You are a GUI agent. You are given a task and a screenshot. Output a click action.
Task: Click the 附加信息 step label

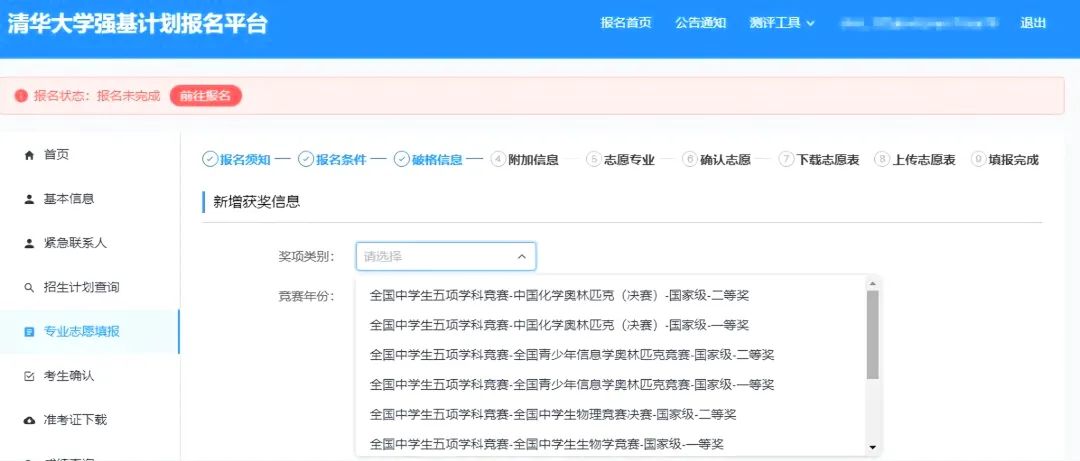[x=533, y=160]
